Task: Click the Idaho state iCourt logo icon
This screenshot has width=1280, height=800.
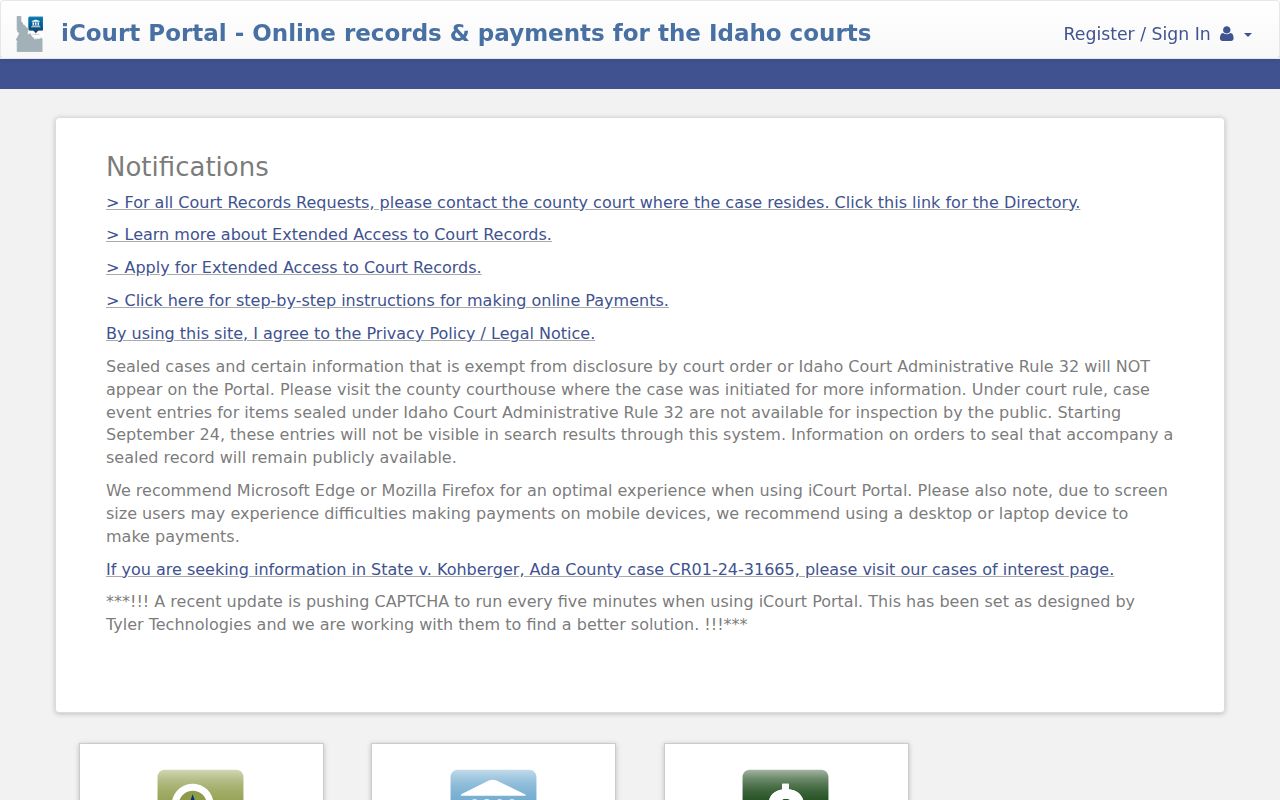Action: point(30,33)
